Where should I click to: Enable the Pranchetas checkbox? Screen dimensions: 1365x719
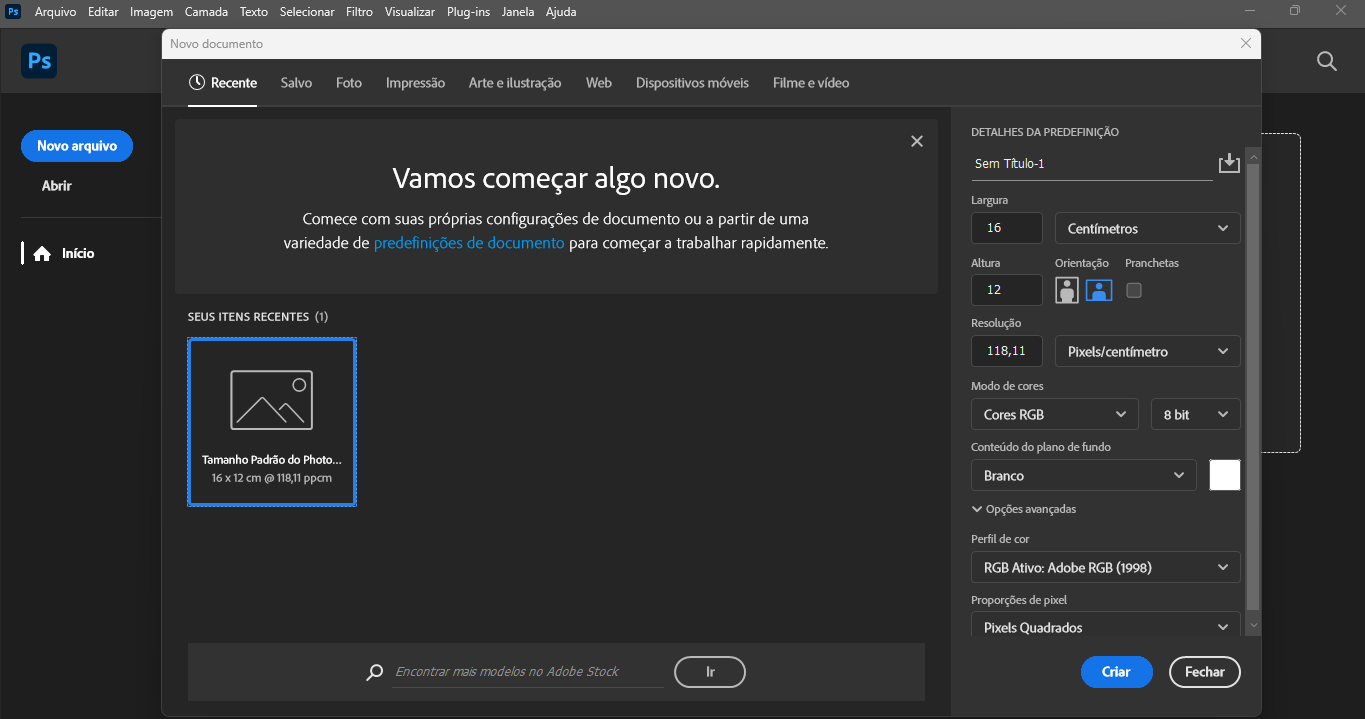pos(1133,290)
